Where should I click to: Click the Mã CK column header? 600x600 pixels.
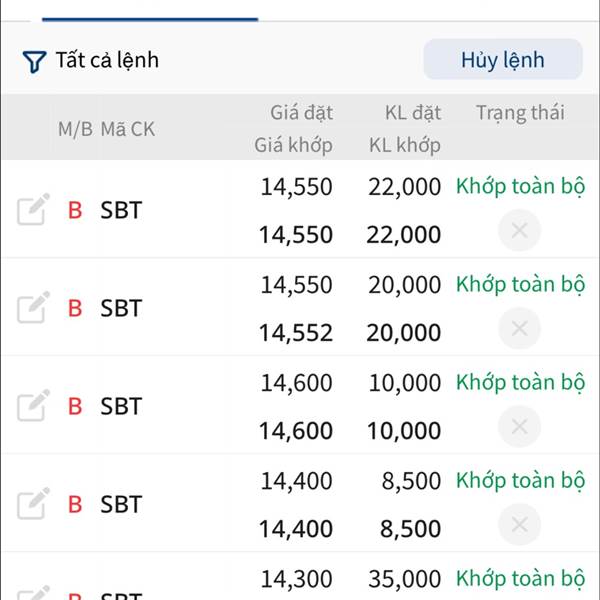click(x=127, y=129)
